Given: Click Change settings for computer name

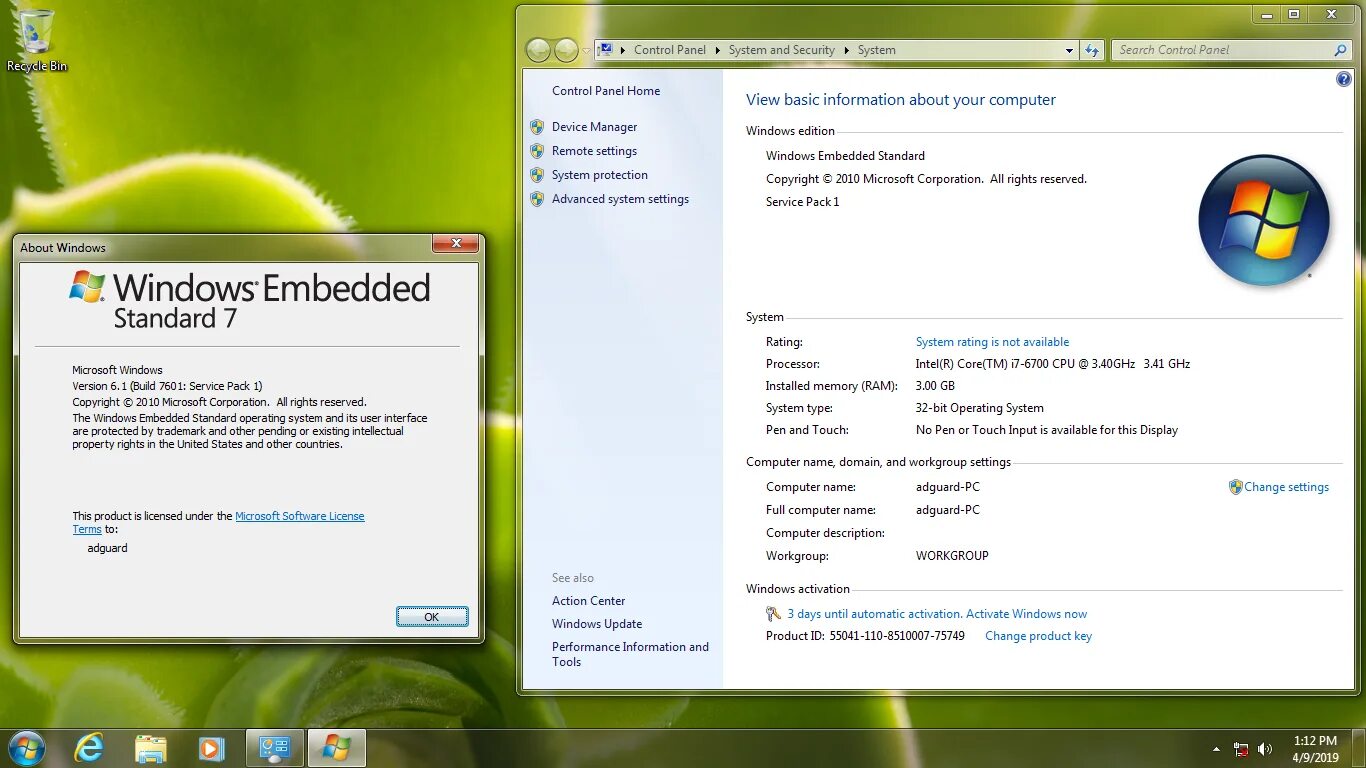Looking at the screenshot, I should pyautogui.click(x=1286, y=487).
